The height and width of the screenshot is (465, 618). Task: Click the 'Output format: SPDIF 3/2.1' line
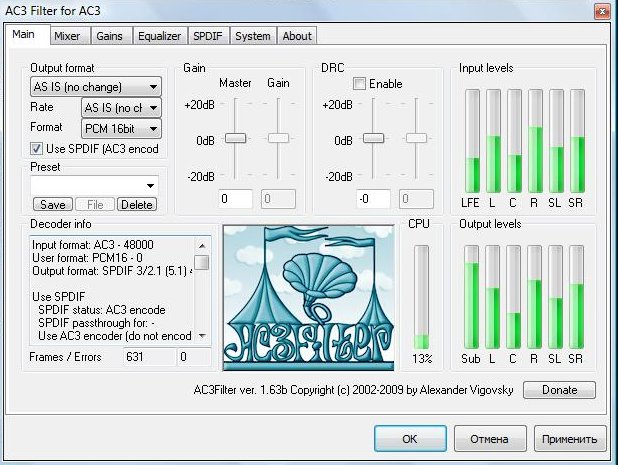[113, 271]
